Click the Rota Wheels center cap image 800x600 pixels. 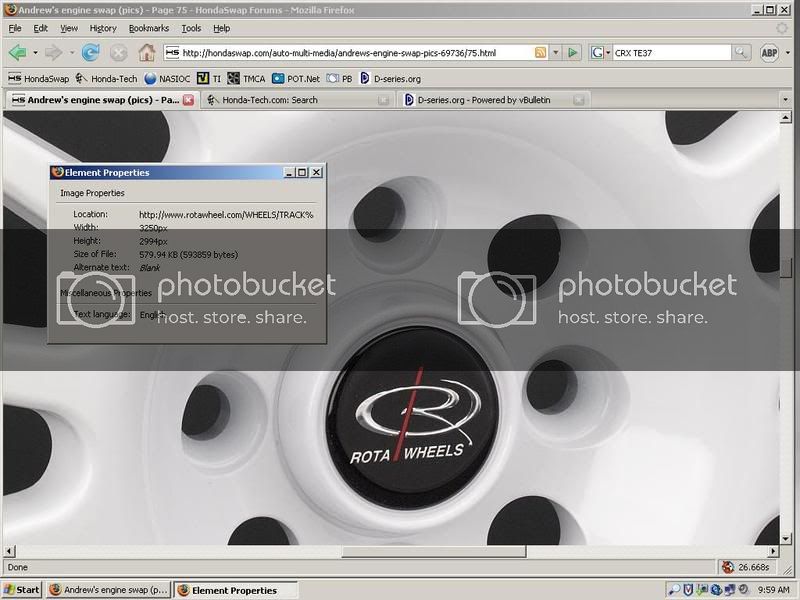413,418
